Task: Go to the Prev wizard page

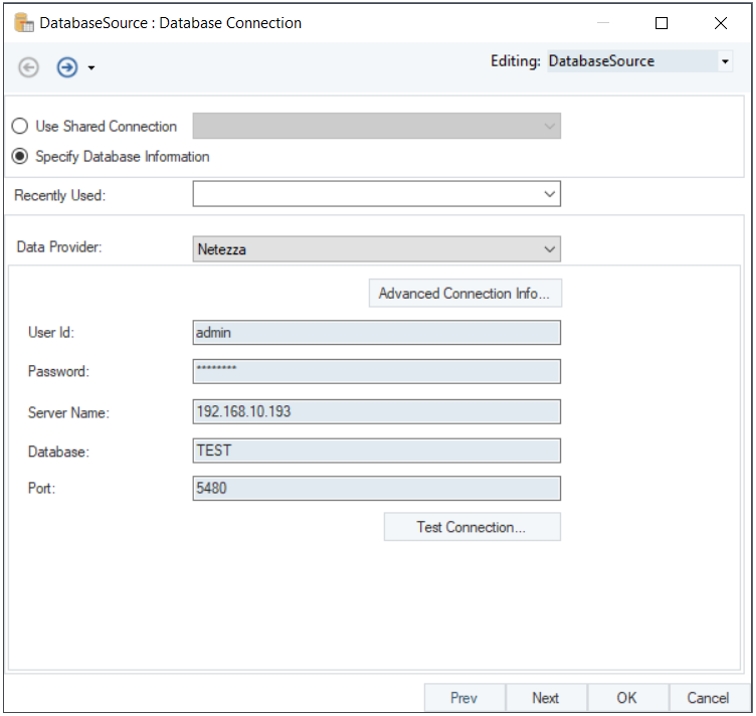Action: point(463,698)
